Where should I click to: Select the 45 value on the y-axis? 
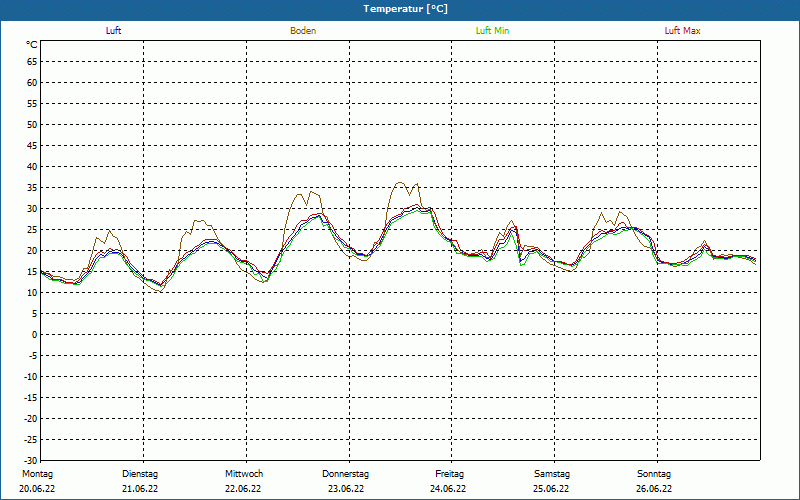point(32,146)
